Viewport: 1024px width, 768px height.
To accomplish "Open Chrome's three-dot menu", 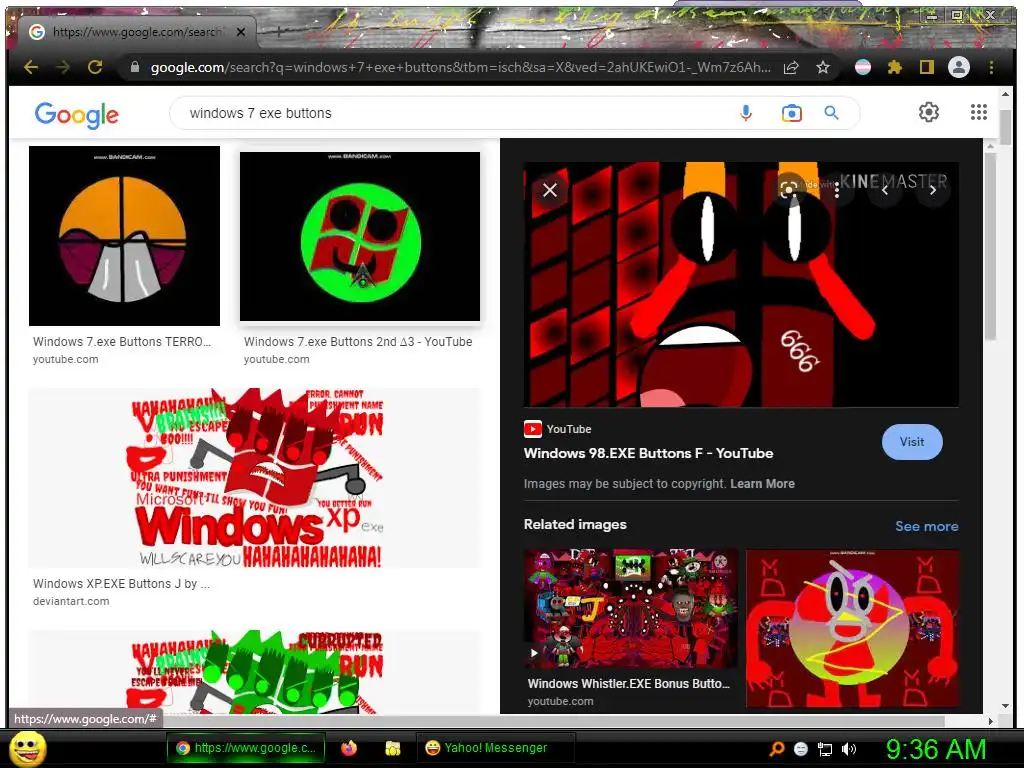I will [991, 67].
